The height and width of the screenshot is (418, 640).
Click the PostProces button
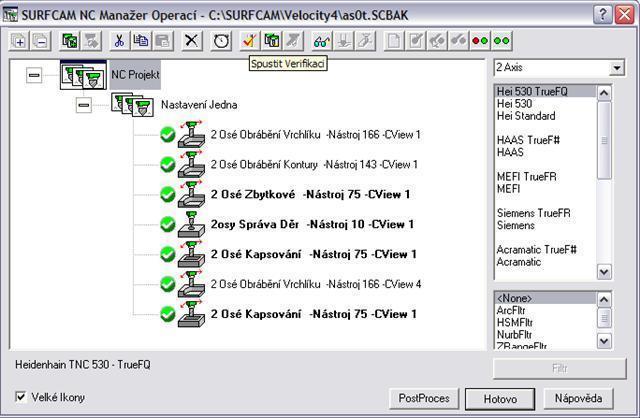pyautogui.click(x=424, y=398)
